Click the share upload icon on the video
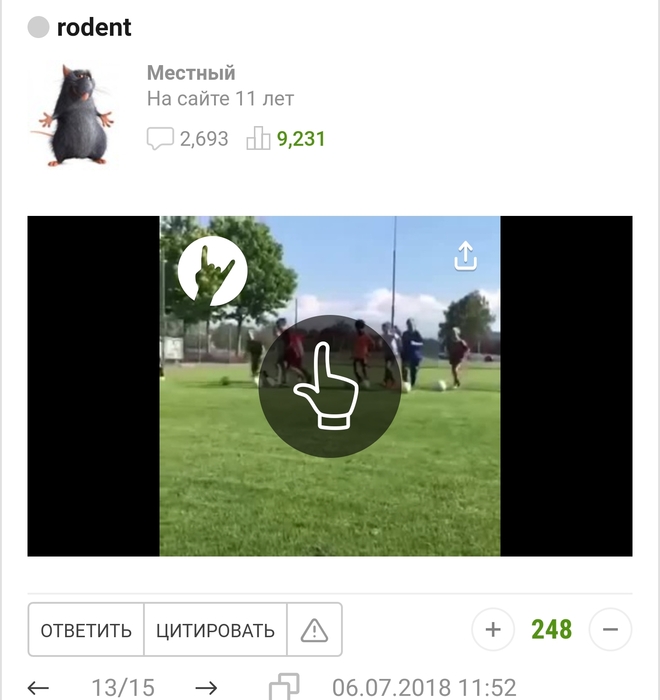The width and height of the screenshot is (660, 700). click(x=465, y=256)
